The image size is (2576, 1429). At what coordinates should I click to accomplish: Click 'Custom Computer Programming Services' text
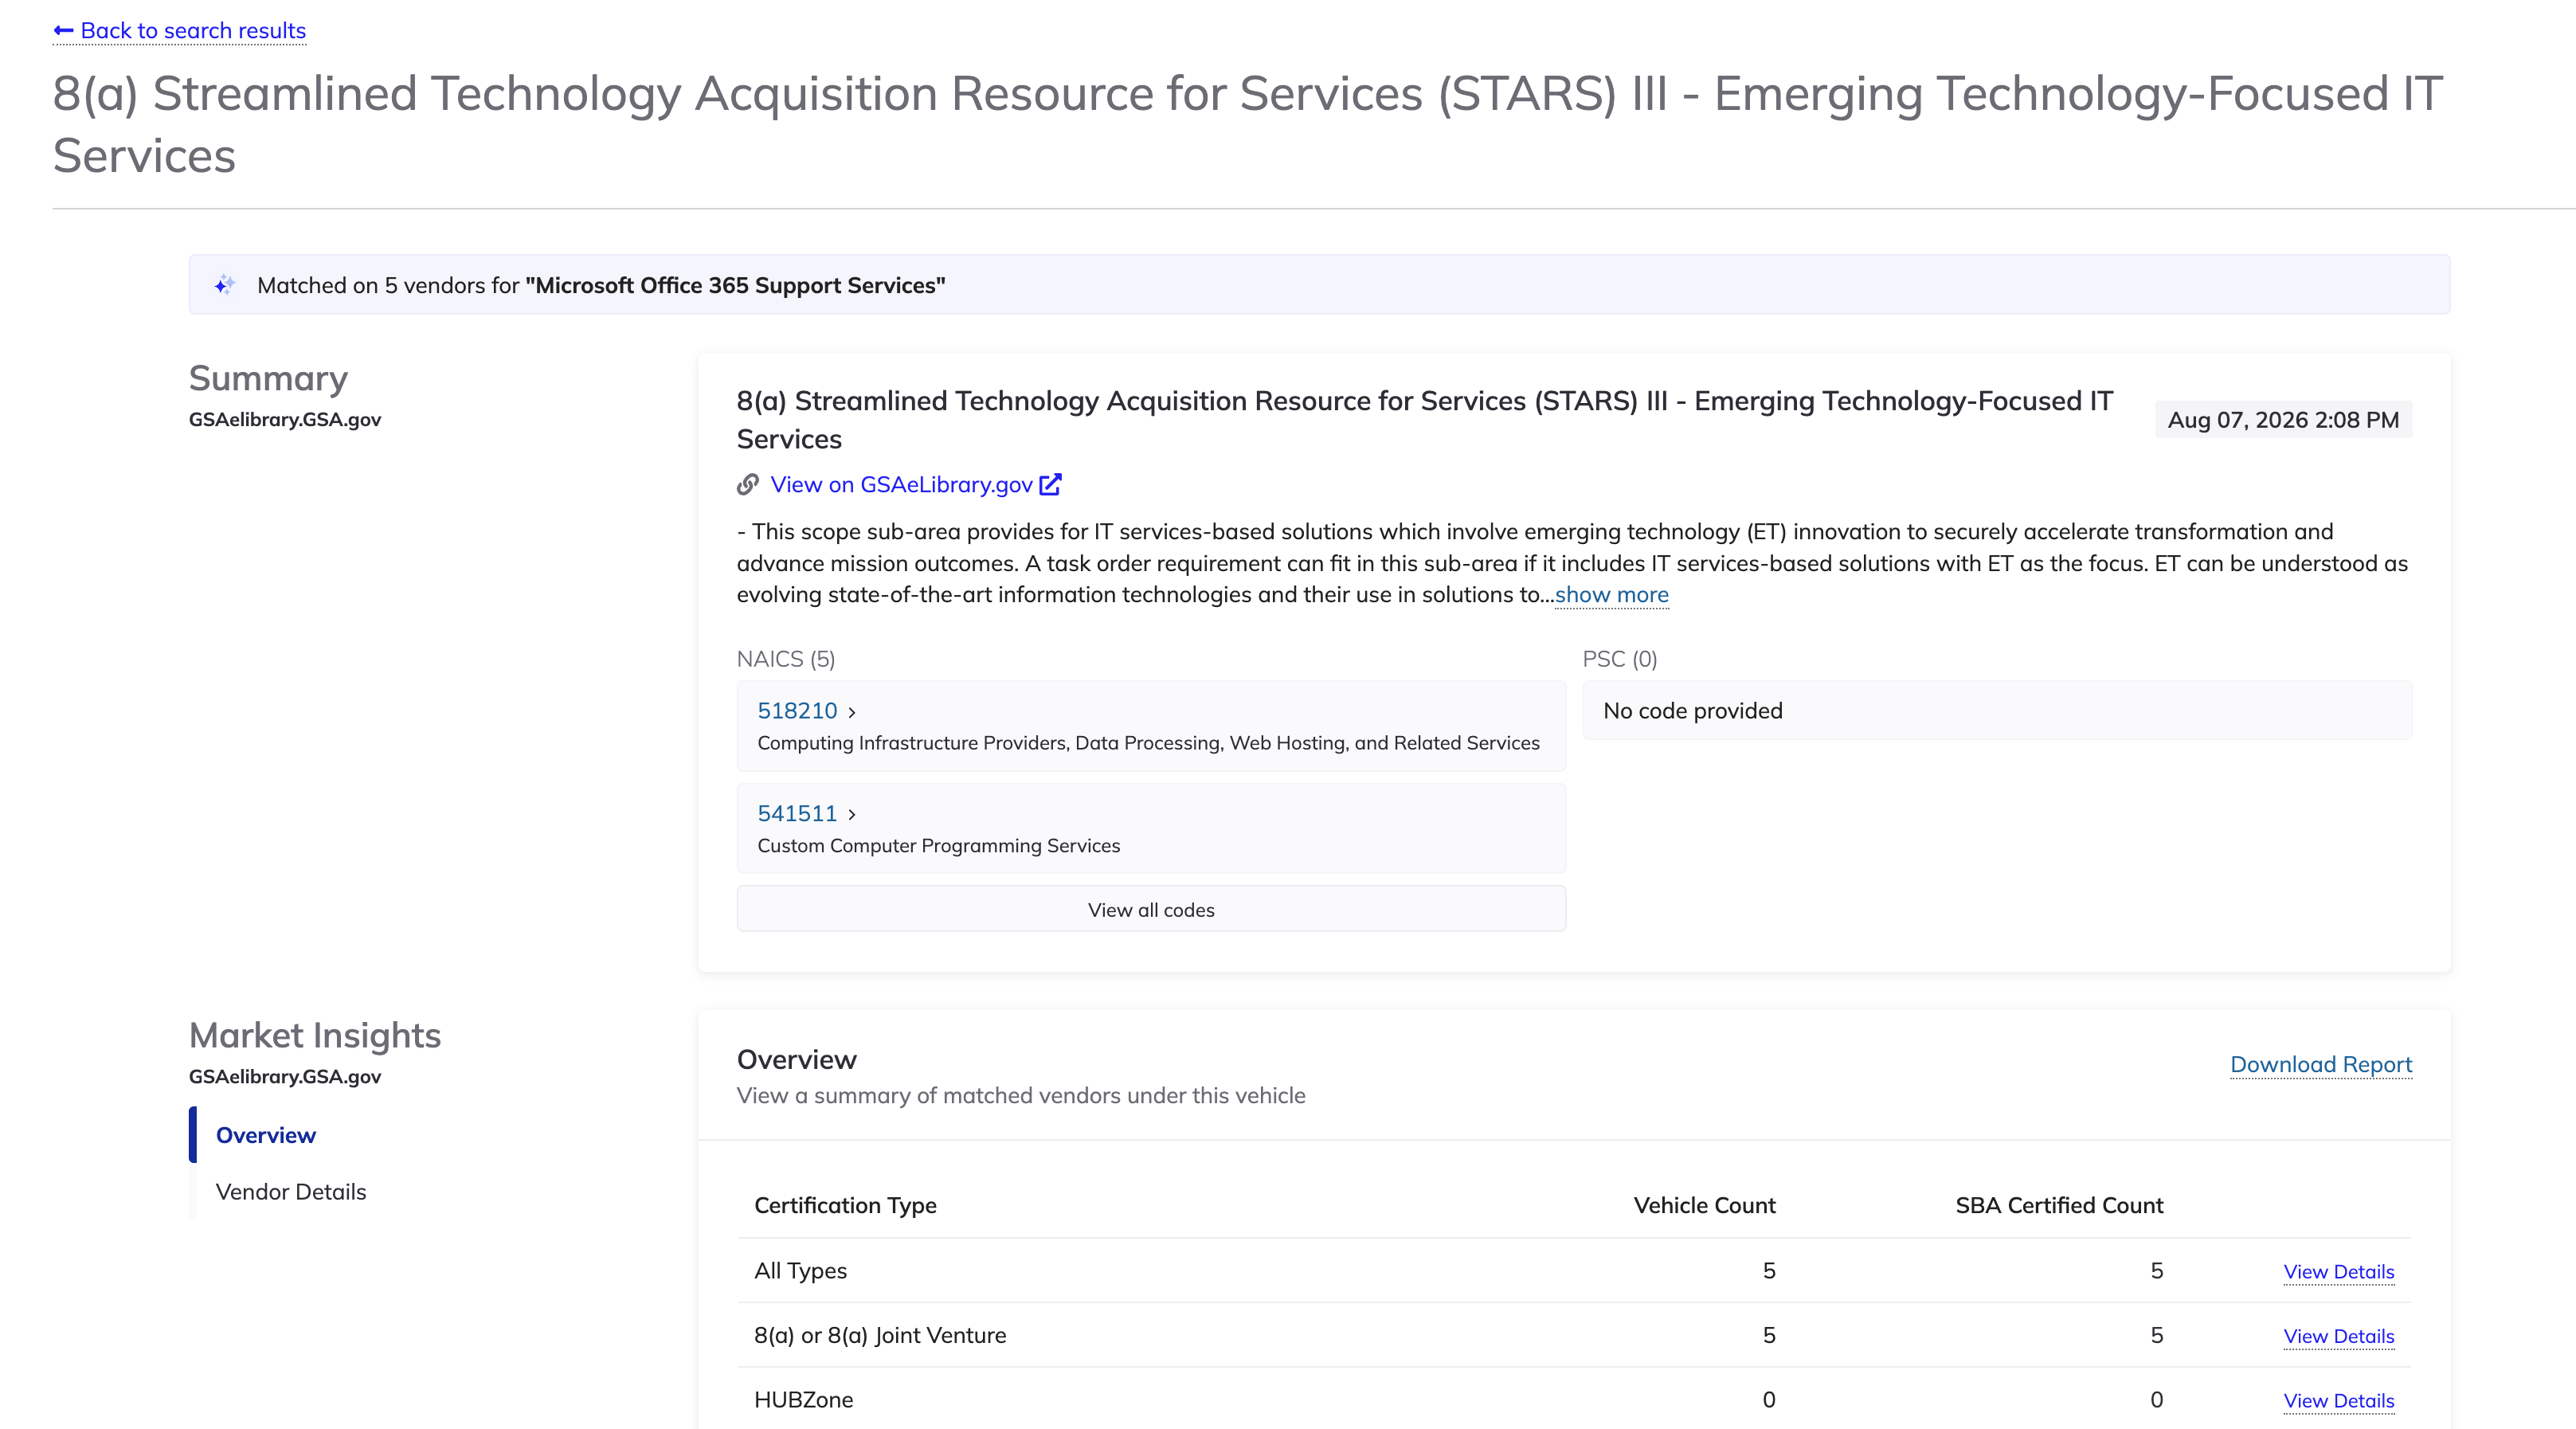(x=938, y=846)
